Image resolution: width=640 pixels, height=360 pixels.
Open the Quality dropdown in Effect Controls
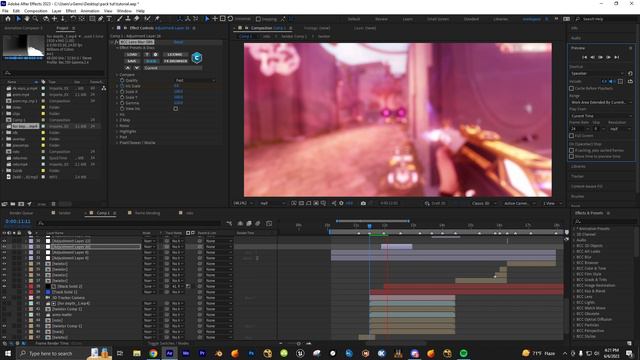click(195, 80)
